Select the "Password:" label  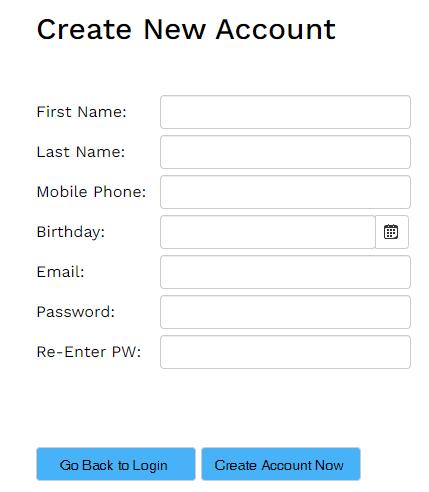76,312
